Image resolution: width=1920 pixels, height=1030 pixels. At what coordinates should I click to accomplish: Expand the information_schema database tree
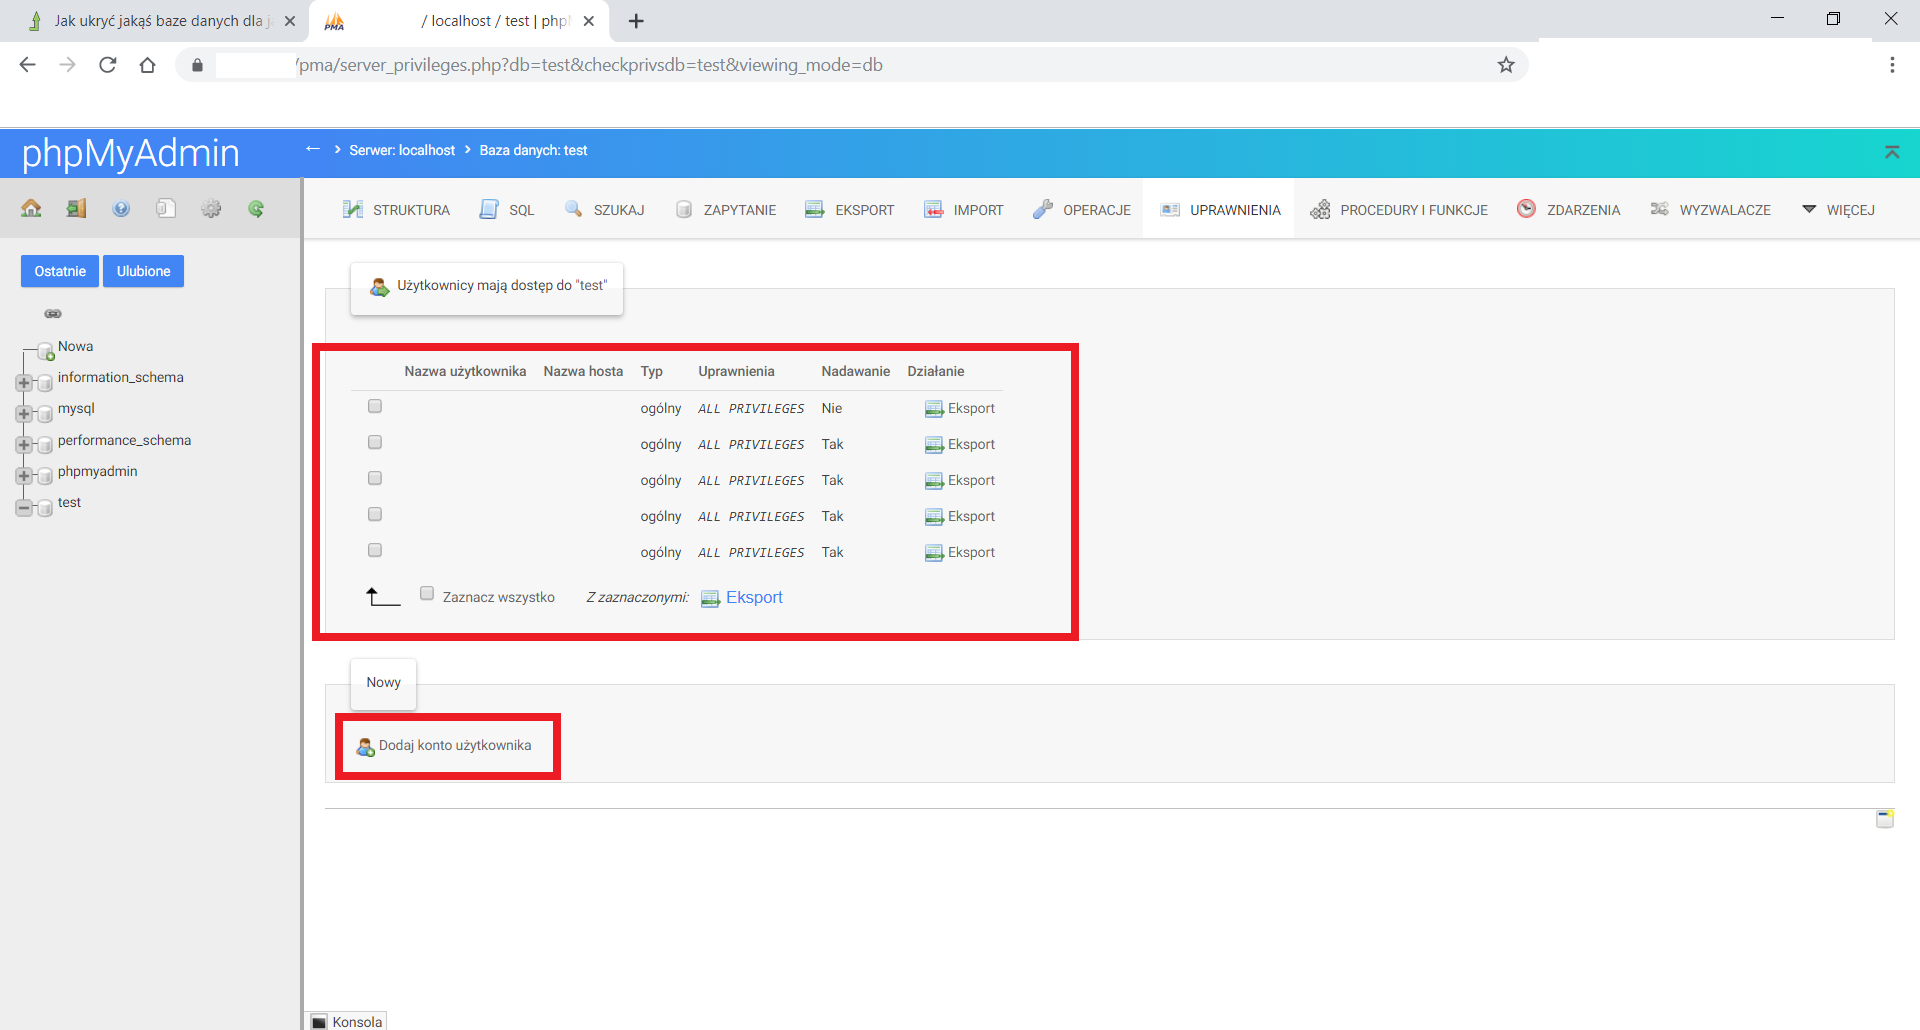(24, 383)
